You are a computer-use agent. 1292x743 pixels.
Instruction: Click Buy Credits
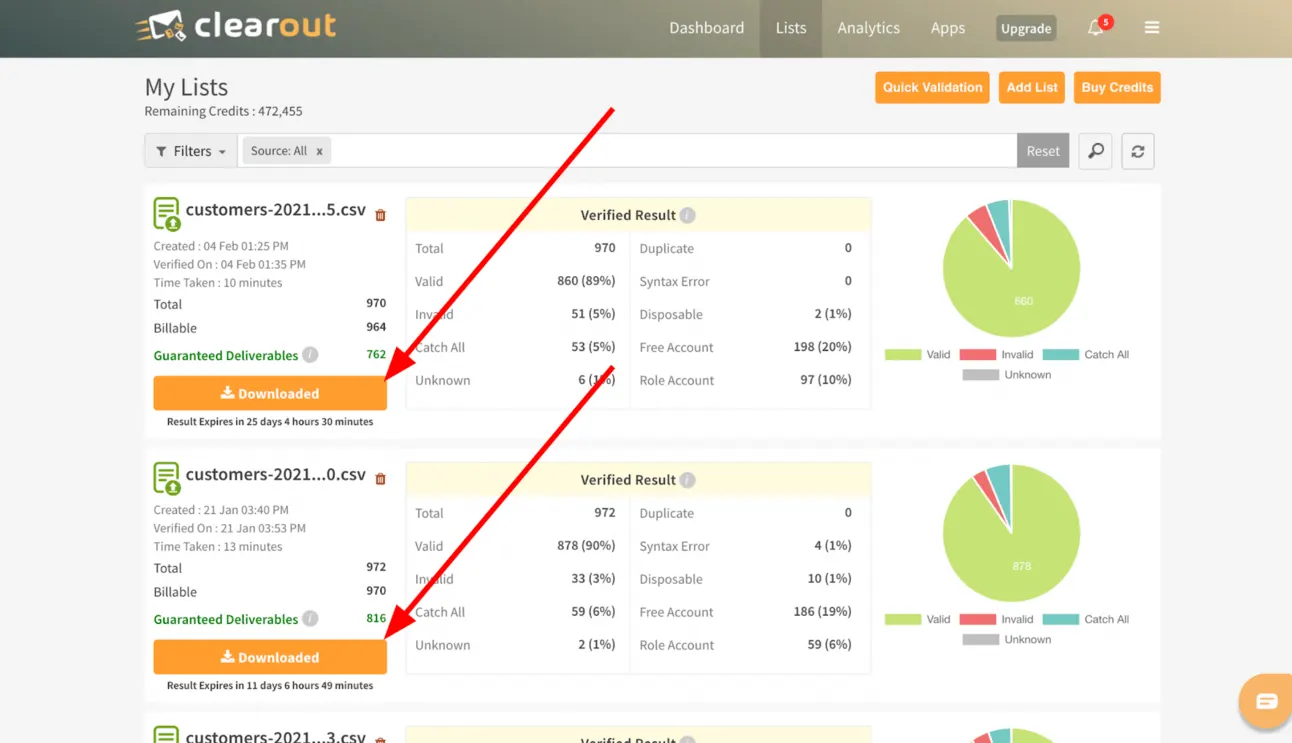click(x=1117, y=87)
